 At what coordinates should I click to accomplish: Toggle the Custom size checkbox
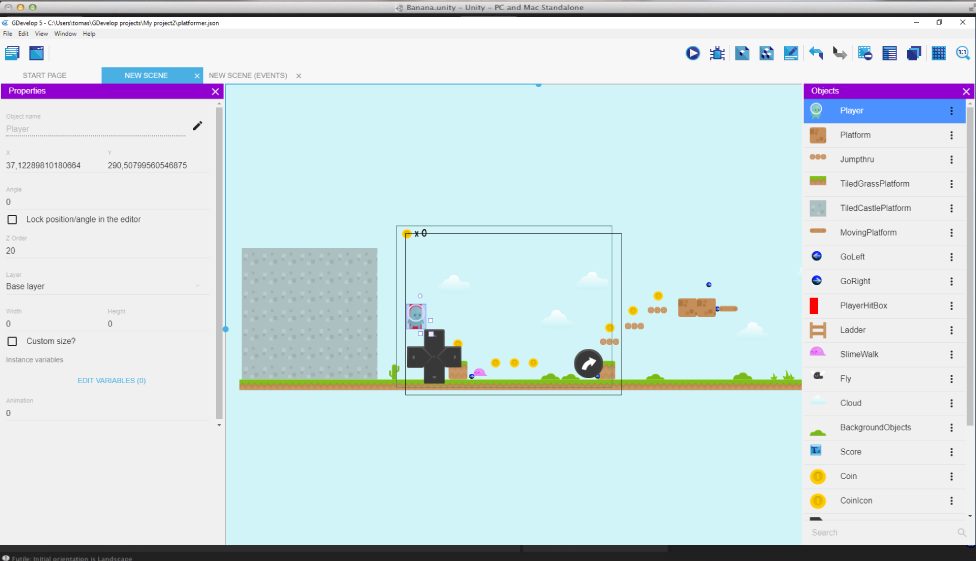click(12, 341)
